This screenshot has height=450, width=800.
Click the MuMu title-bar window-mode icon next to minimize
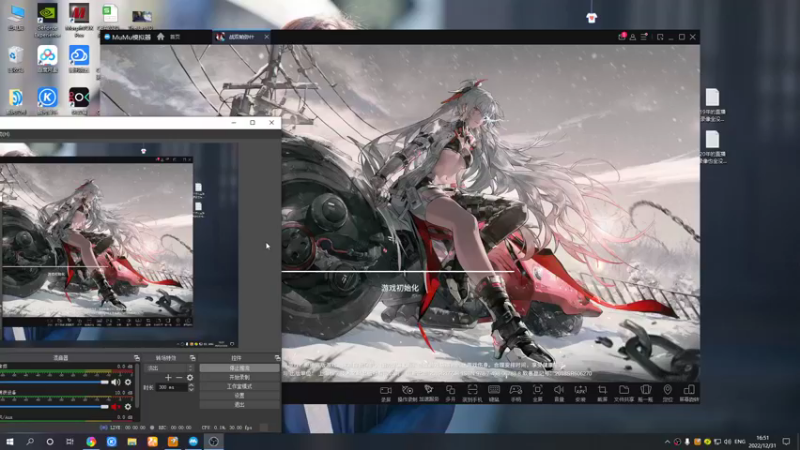pyautogui.click(x=660, y=37)
